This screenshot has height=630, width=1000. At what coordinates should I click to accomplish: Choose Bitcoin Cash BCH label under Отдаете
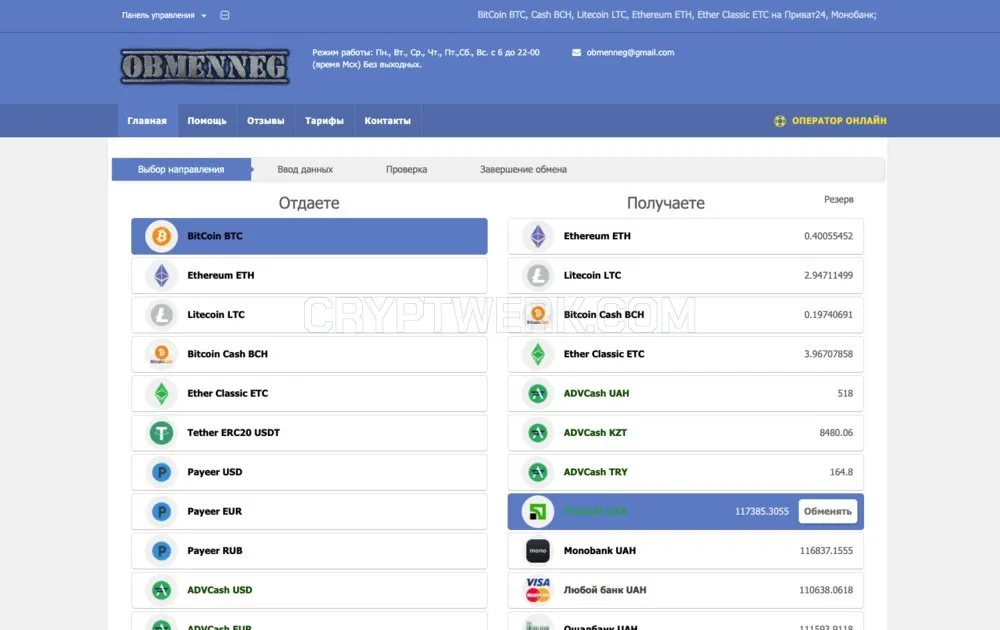228,354
